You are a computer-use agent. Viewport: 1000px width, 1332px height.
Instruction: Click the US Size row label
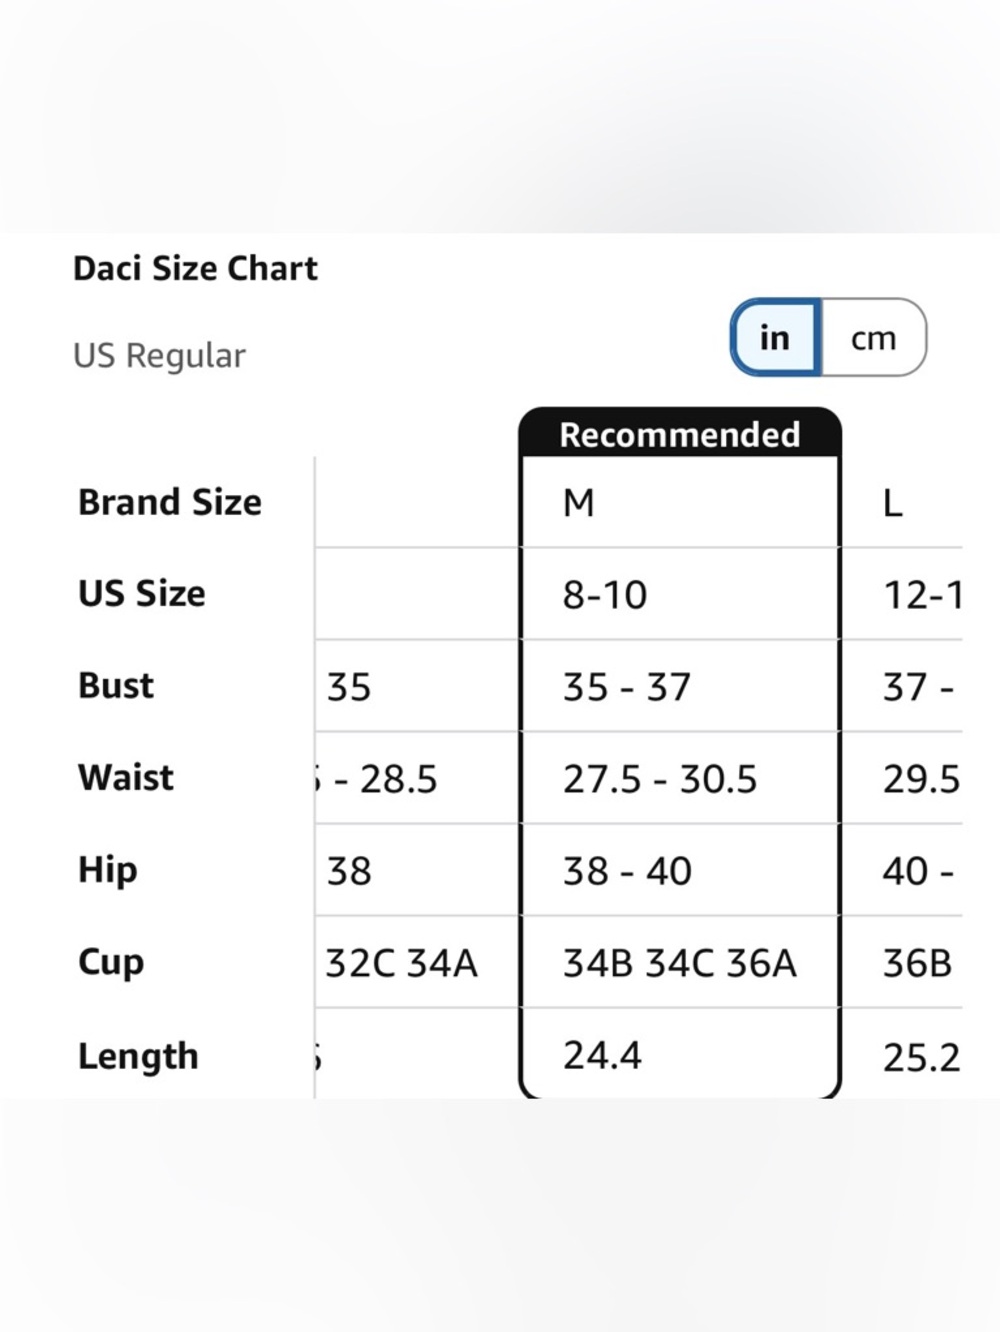[x=142, y=594]
